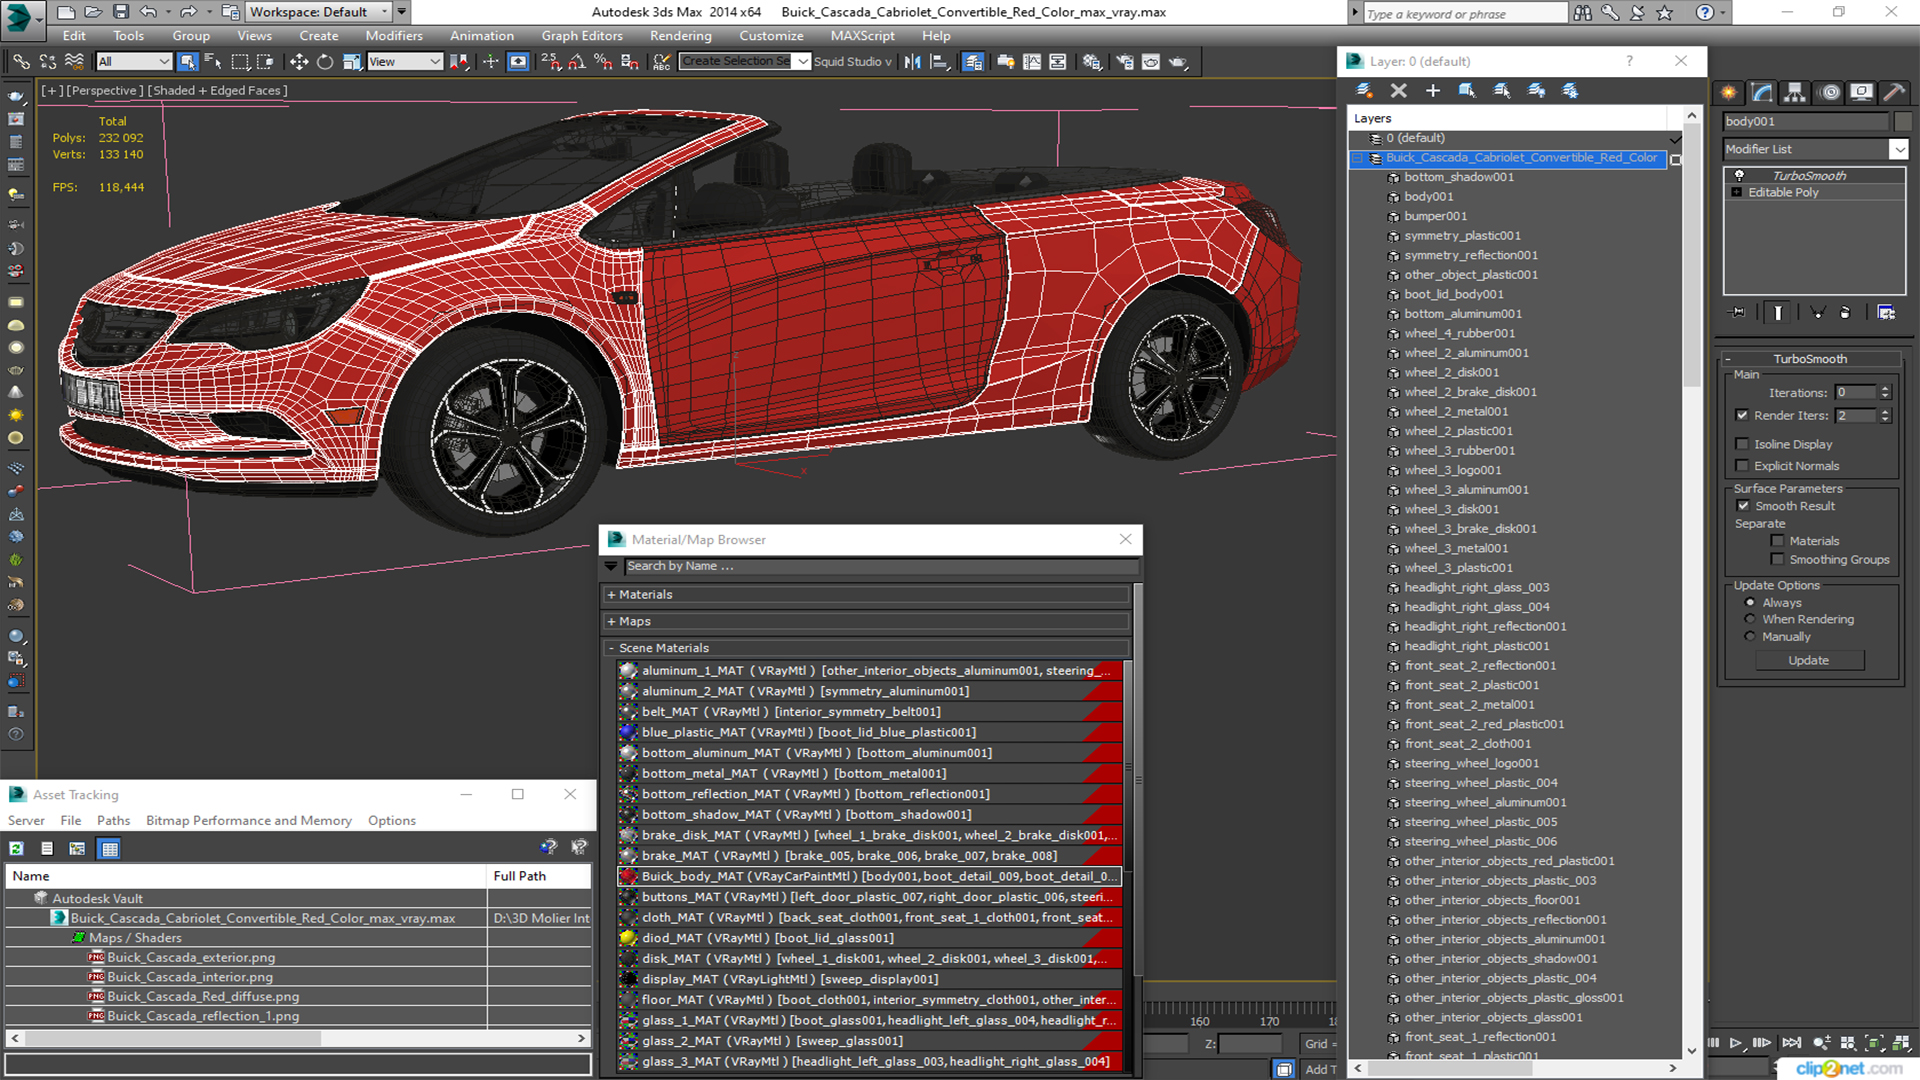Select Buick_body_MAT material row
This screenshot has width=1920, height=1080.
869,877
